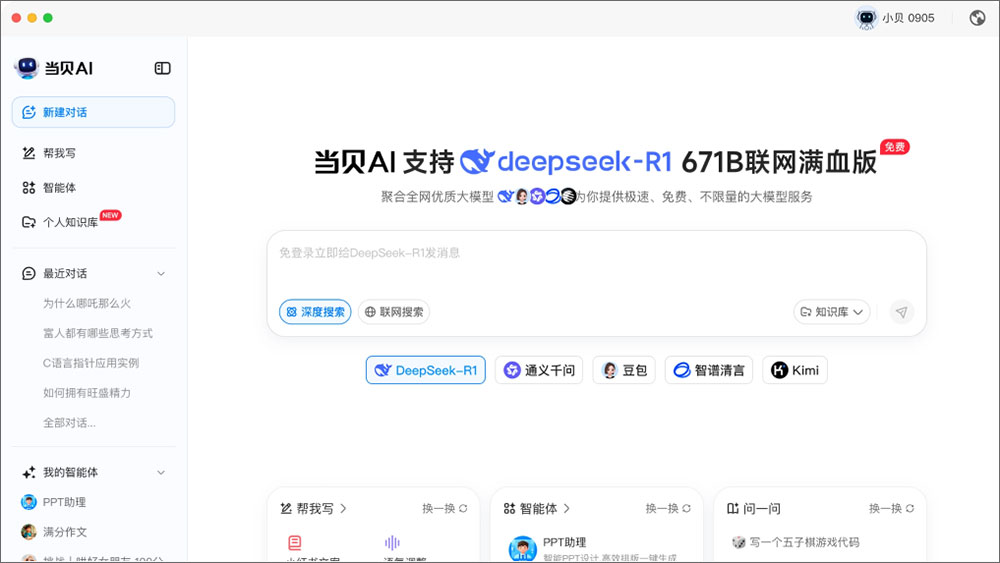Select the Kimi model
The image size is (1000, 563).
click(x=795, y=370)
